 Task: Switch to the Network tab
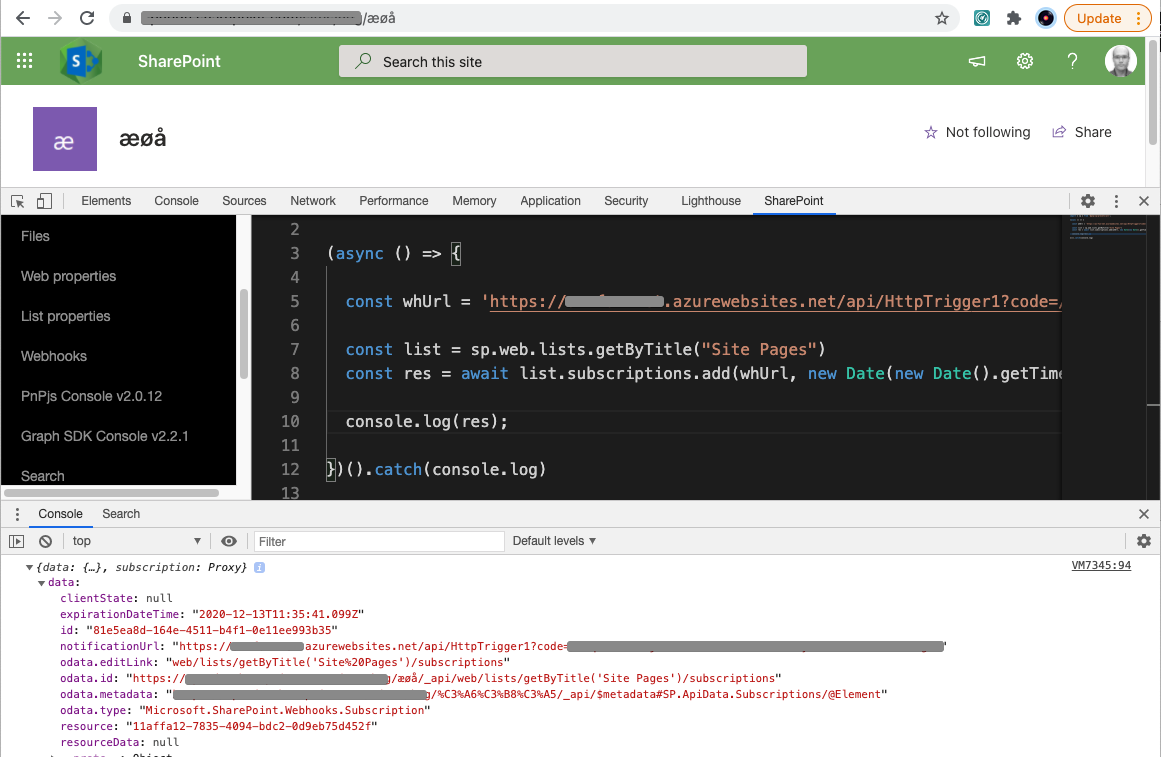click(312, 201)
